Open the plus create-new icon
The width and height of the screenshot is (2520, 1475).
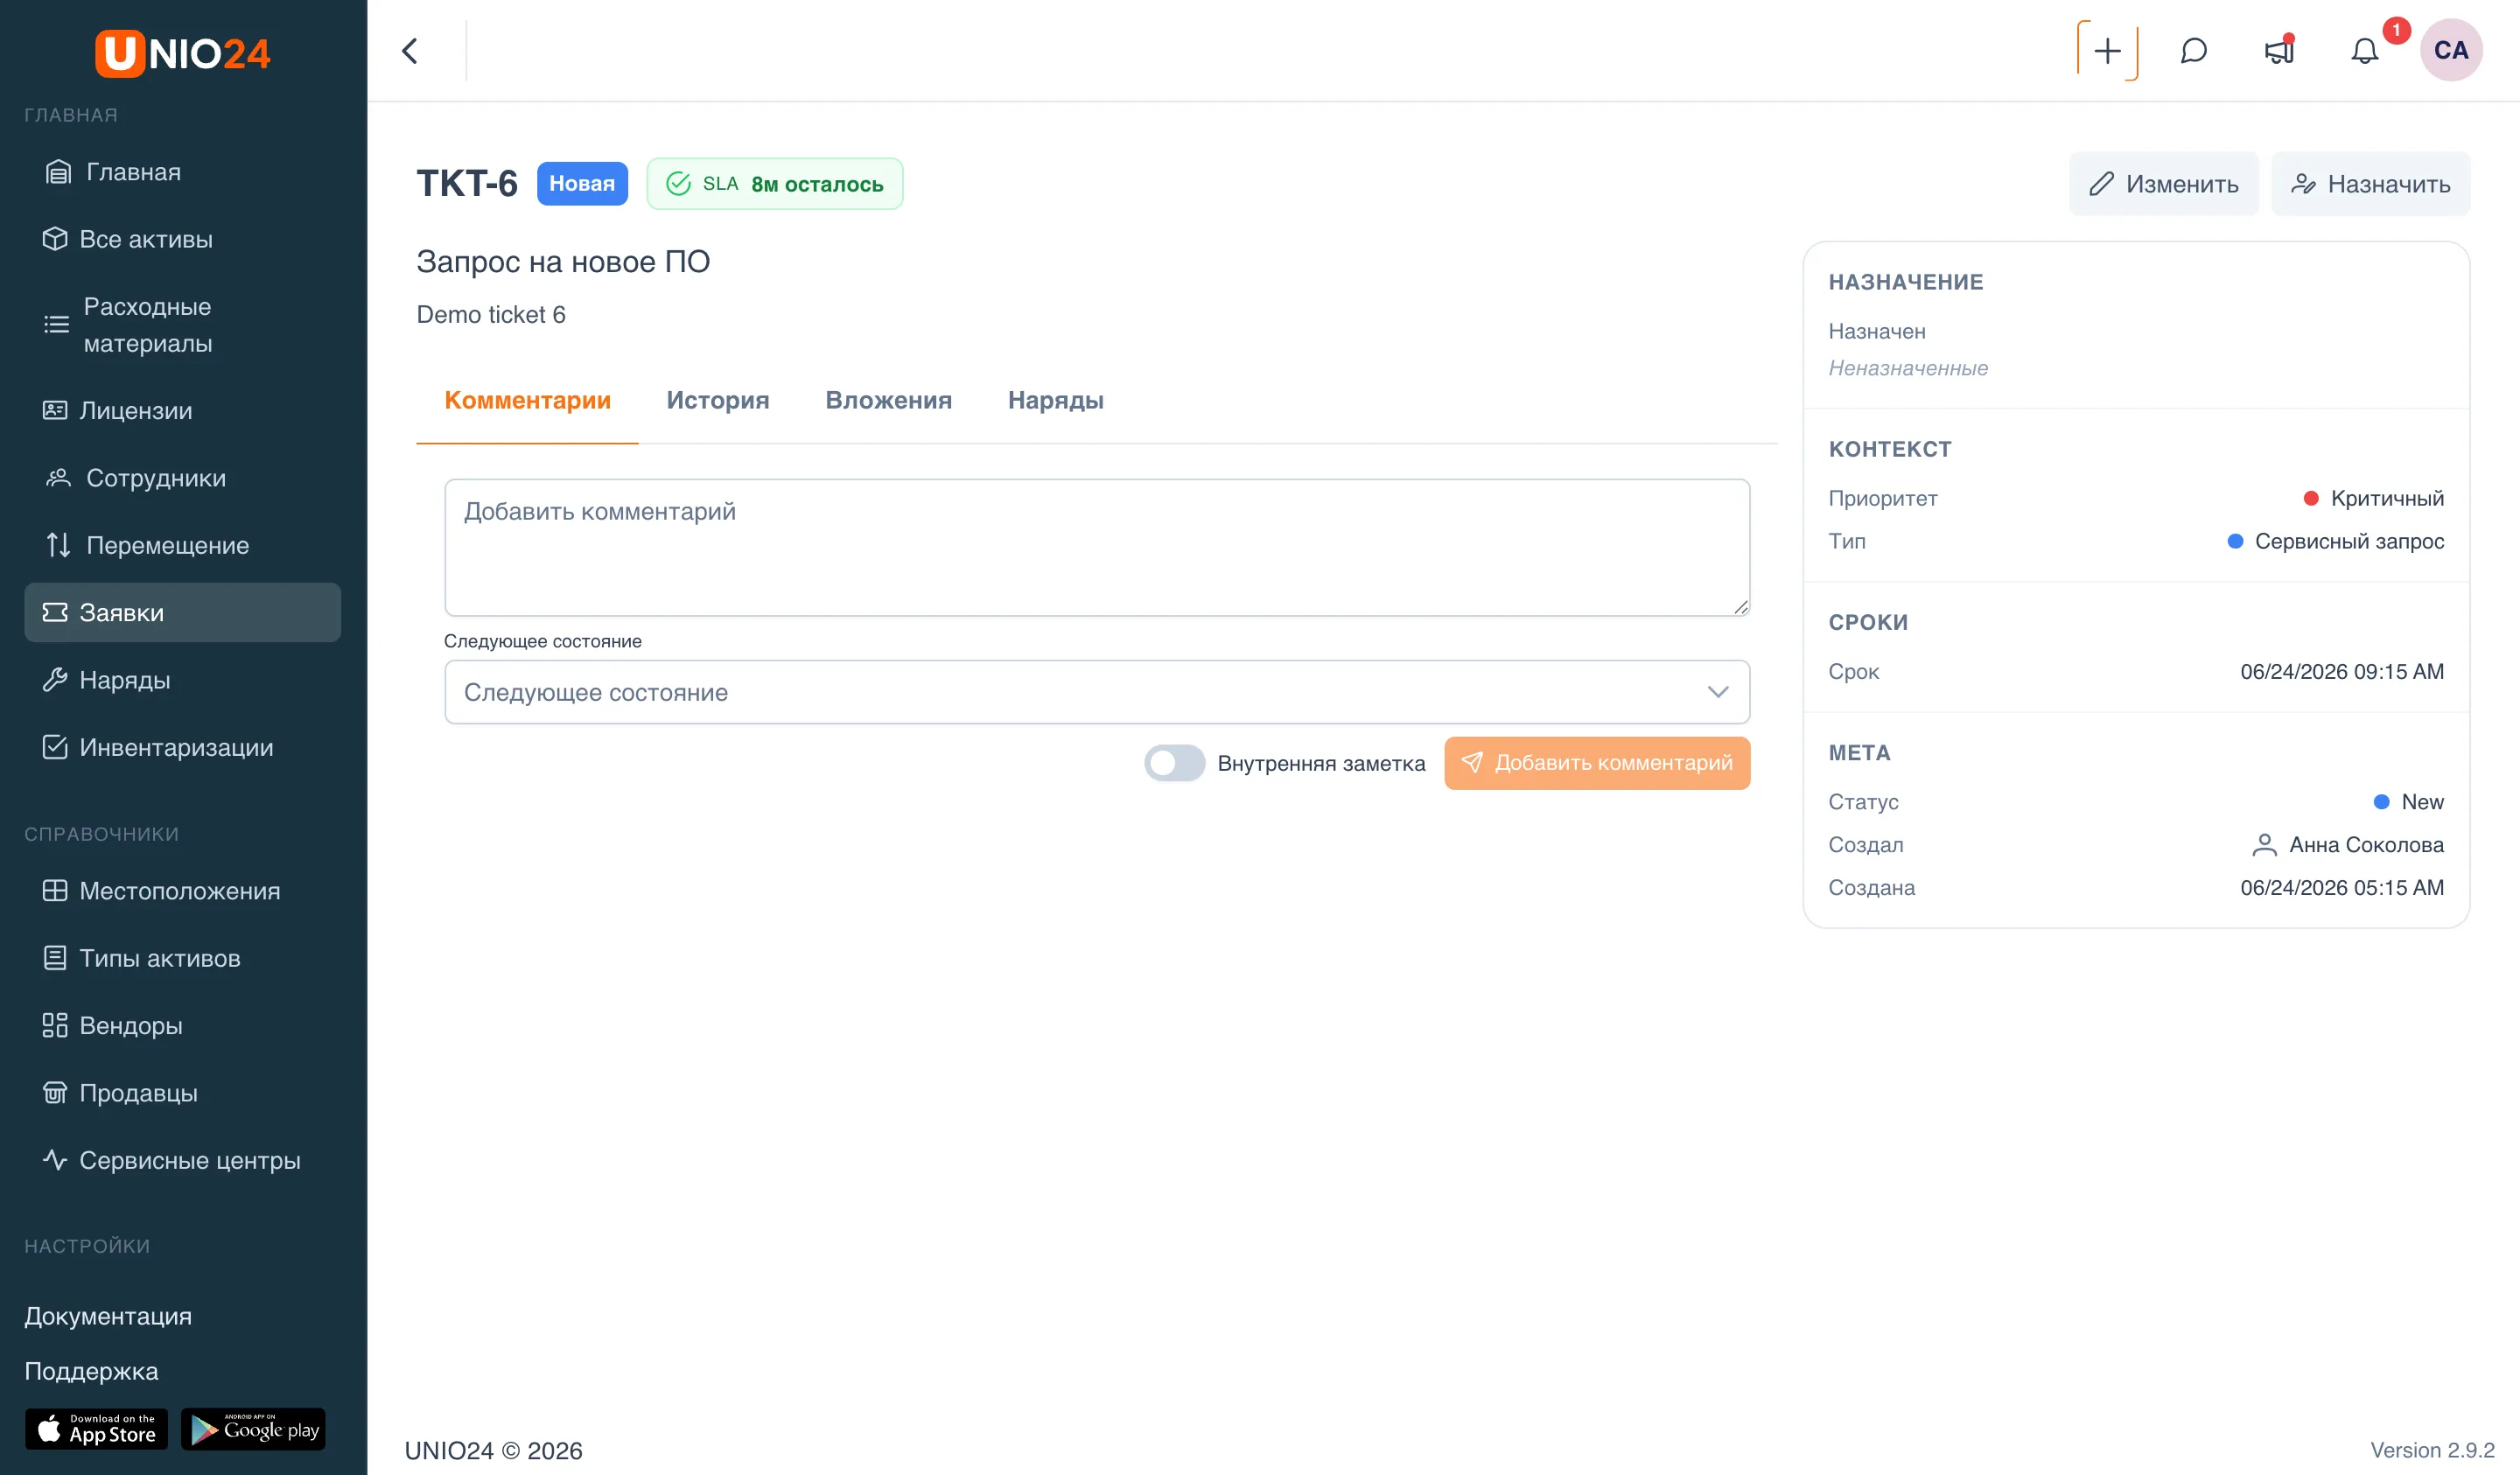[2107, 51]
